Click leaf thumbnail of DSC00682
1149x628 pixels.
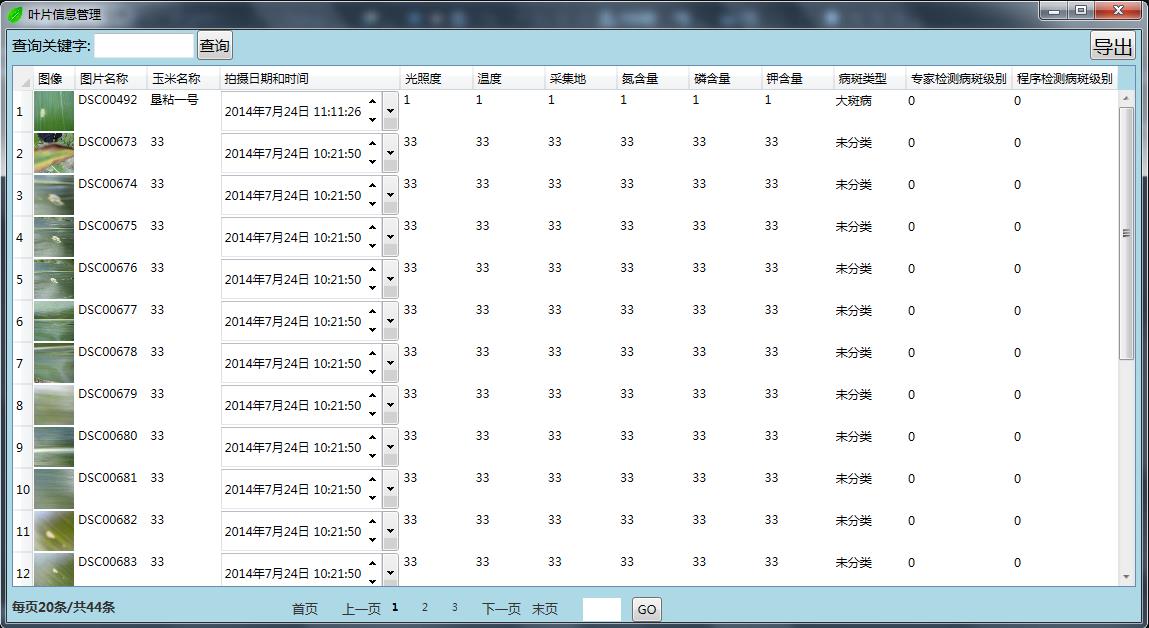click(x=54, y=531)
